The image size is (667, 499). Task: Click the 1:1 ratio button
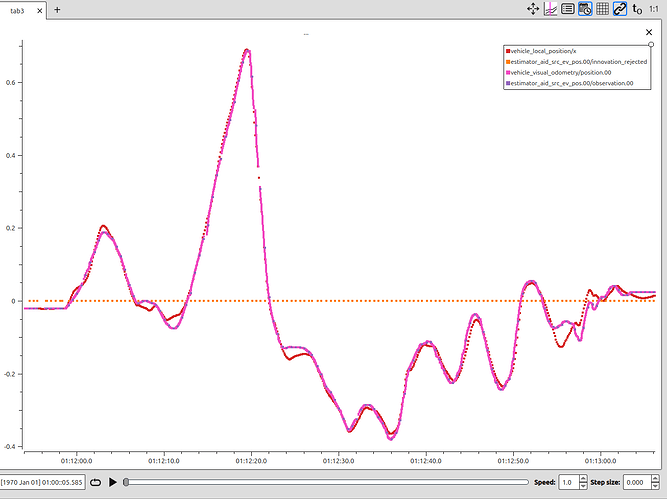[654, 9]
